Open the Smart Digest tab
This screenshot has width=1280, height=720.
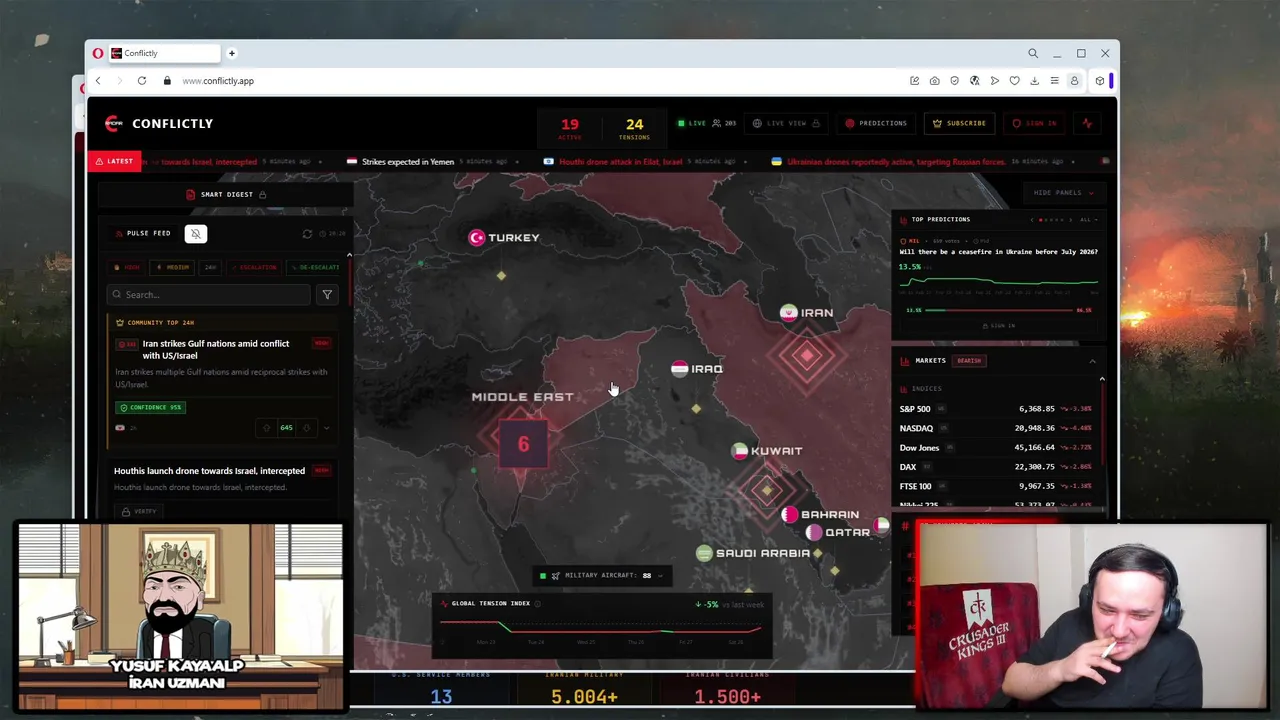pyautogui.click(x=226, y=194)
